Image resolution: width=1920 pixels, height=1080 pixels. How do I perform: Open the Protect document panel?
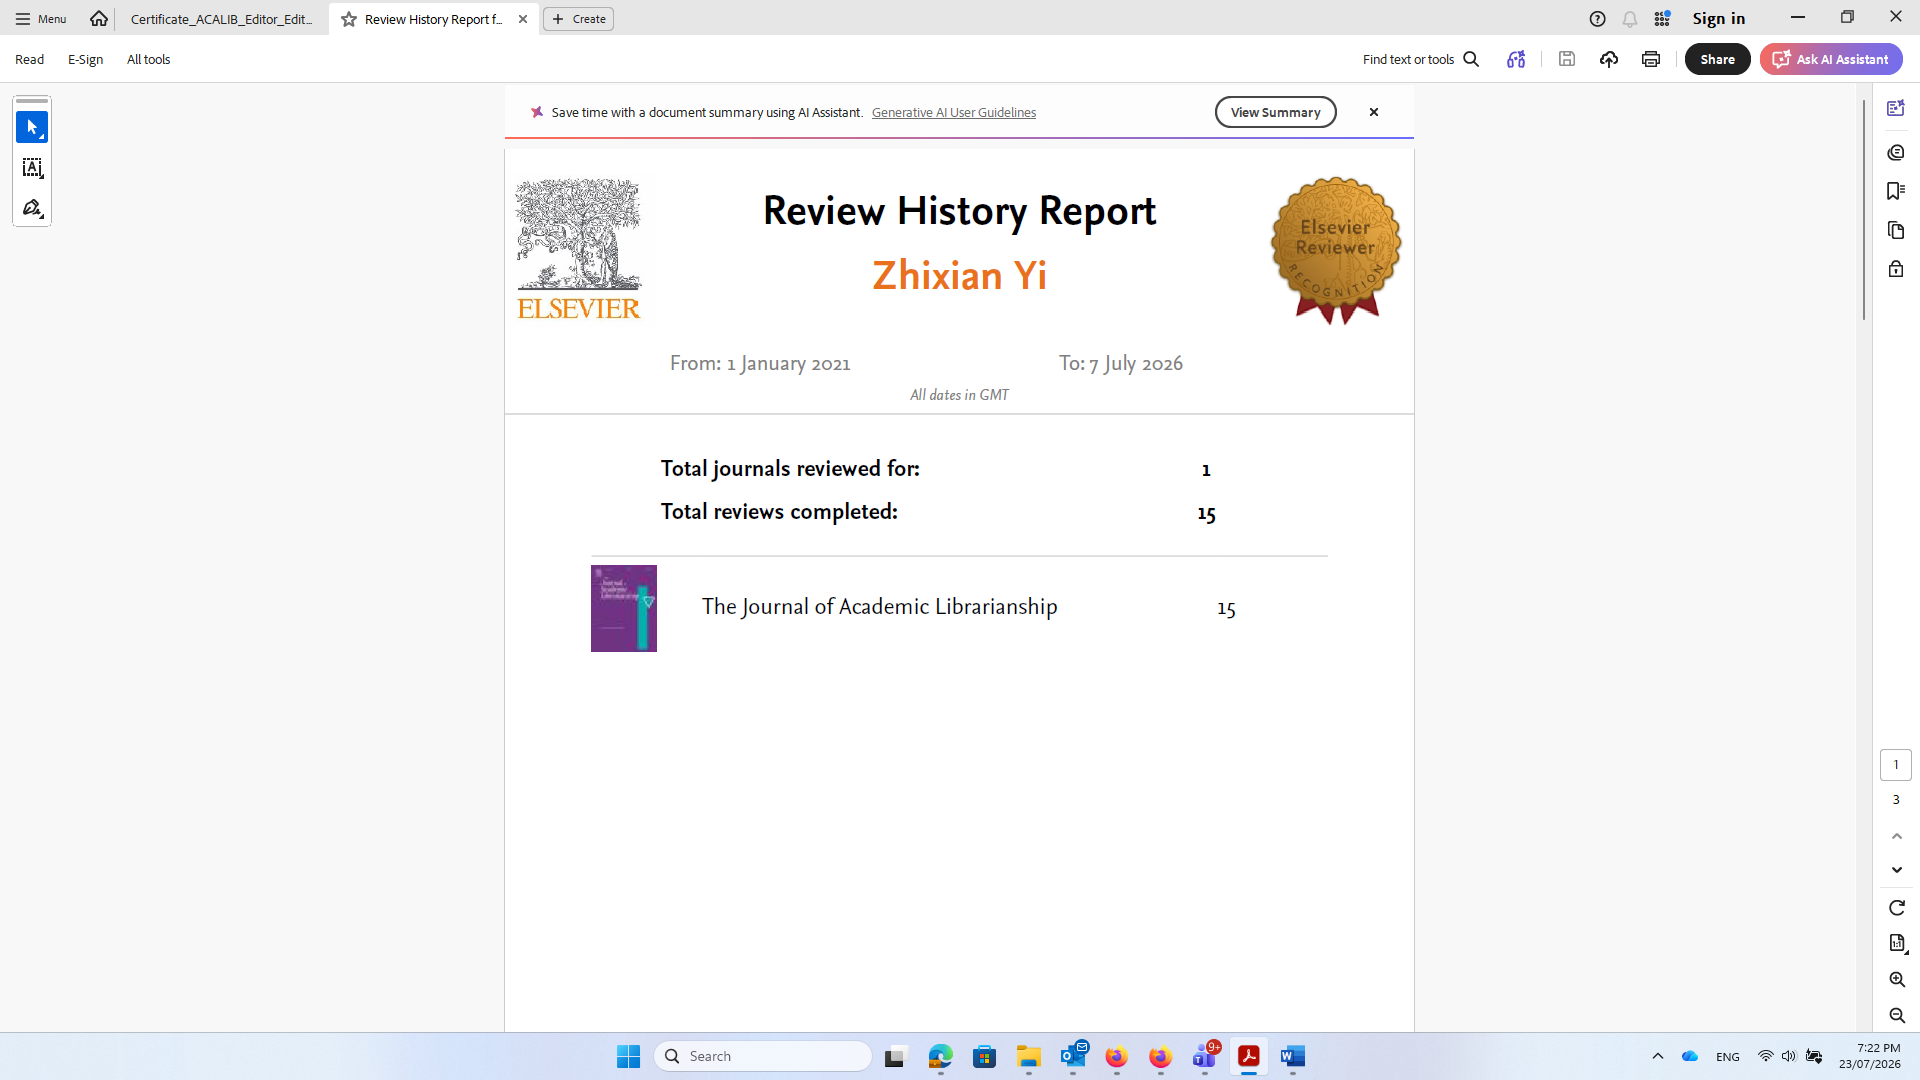coord(1896,269)
